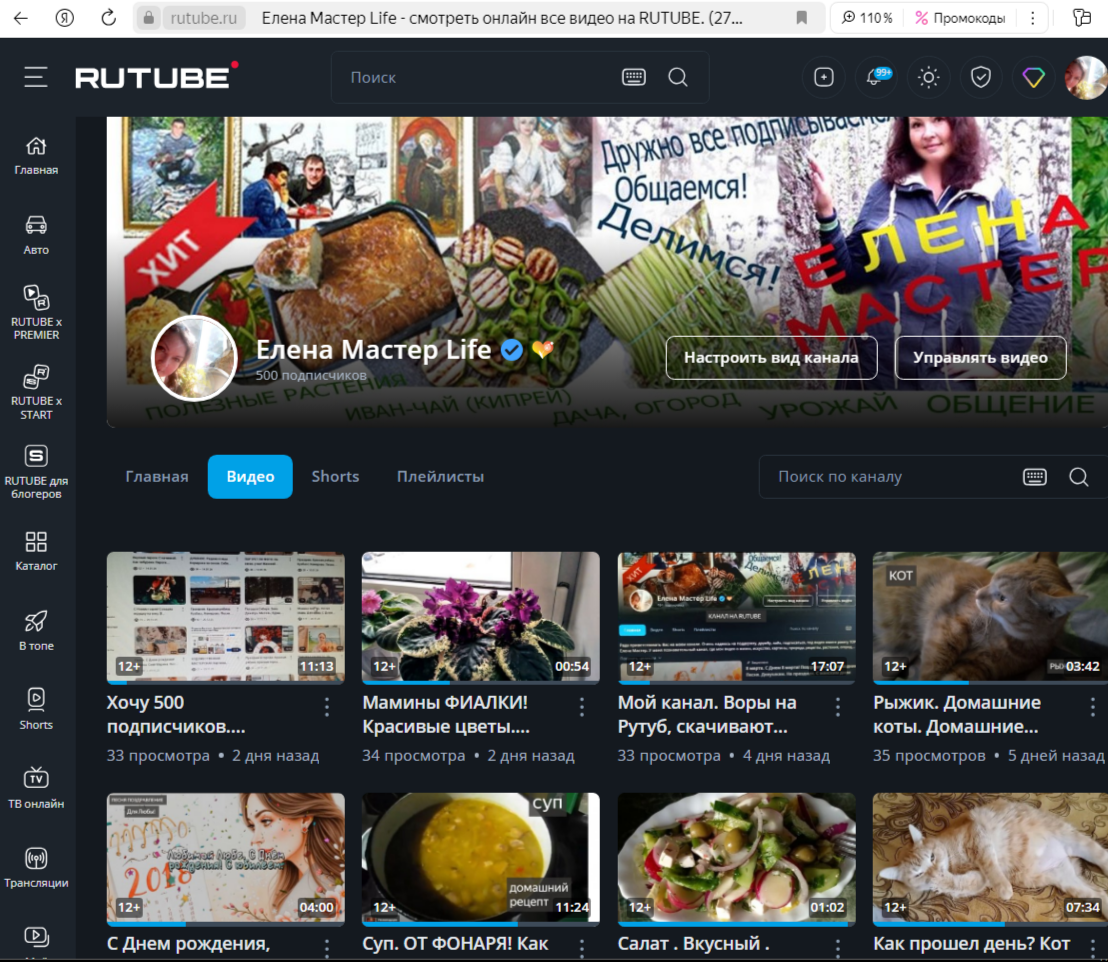Open options menu for Салат. Вкусный video

[837, 947]
